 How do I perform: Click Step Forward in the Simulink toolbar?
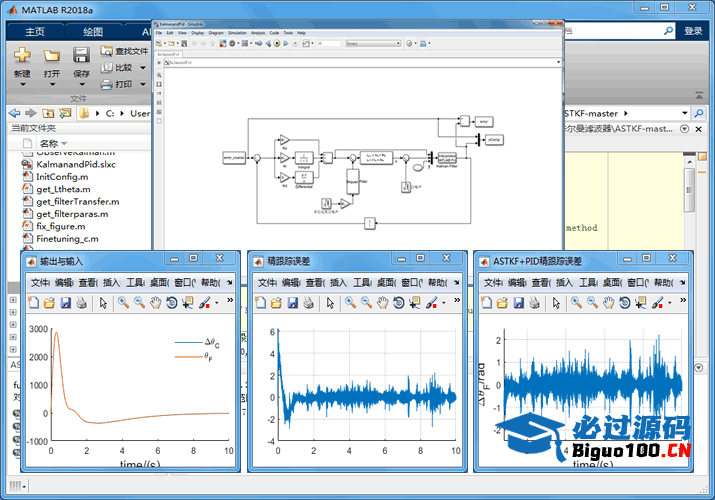click(x=286, y=43)
